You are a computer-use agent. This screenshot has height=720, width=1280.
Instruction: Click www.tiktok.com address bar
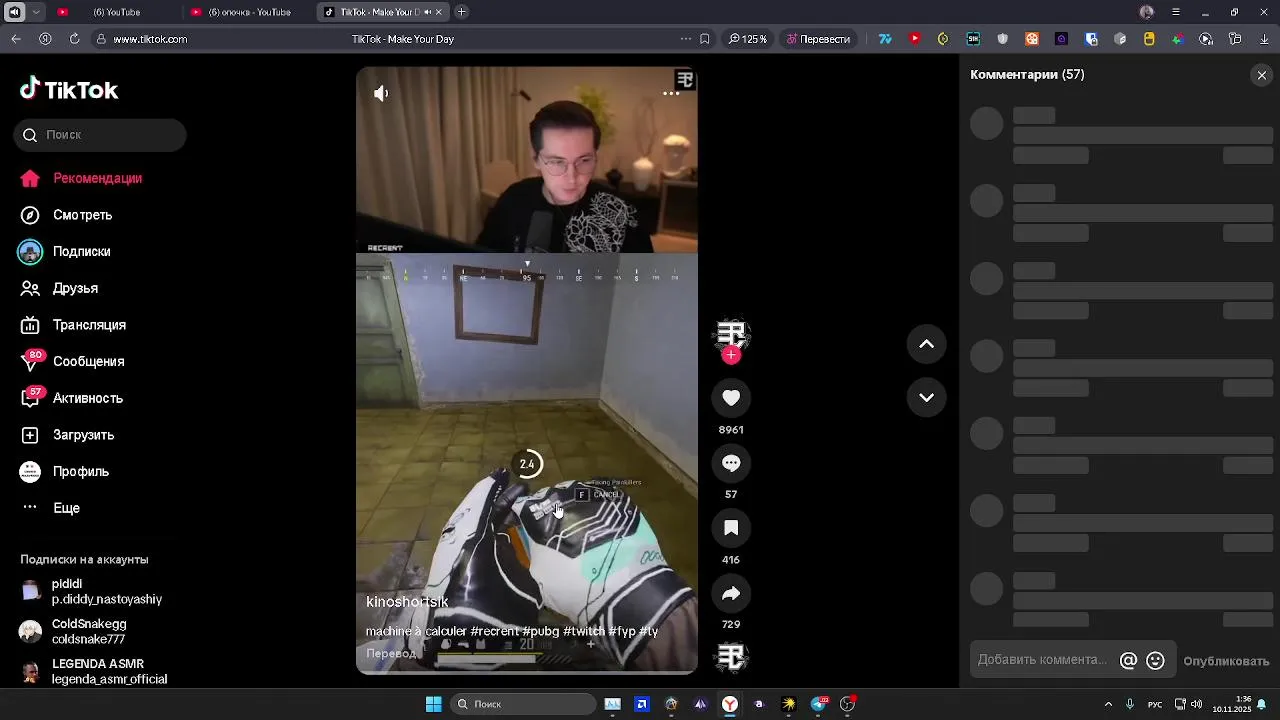[x=150, y=39]
